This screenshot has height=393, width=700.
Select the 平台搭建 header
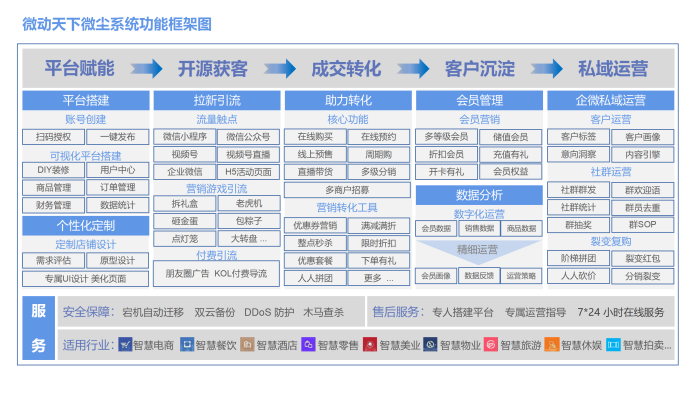86,100
